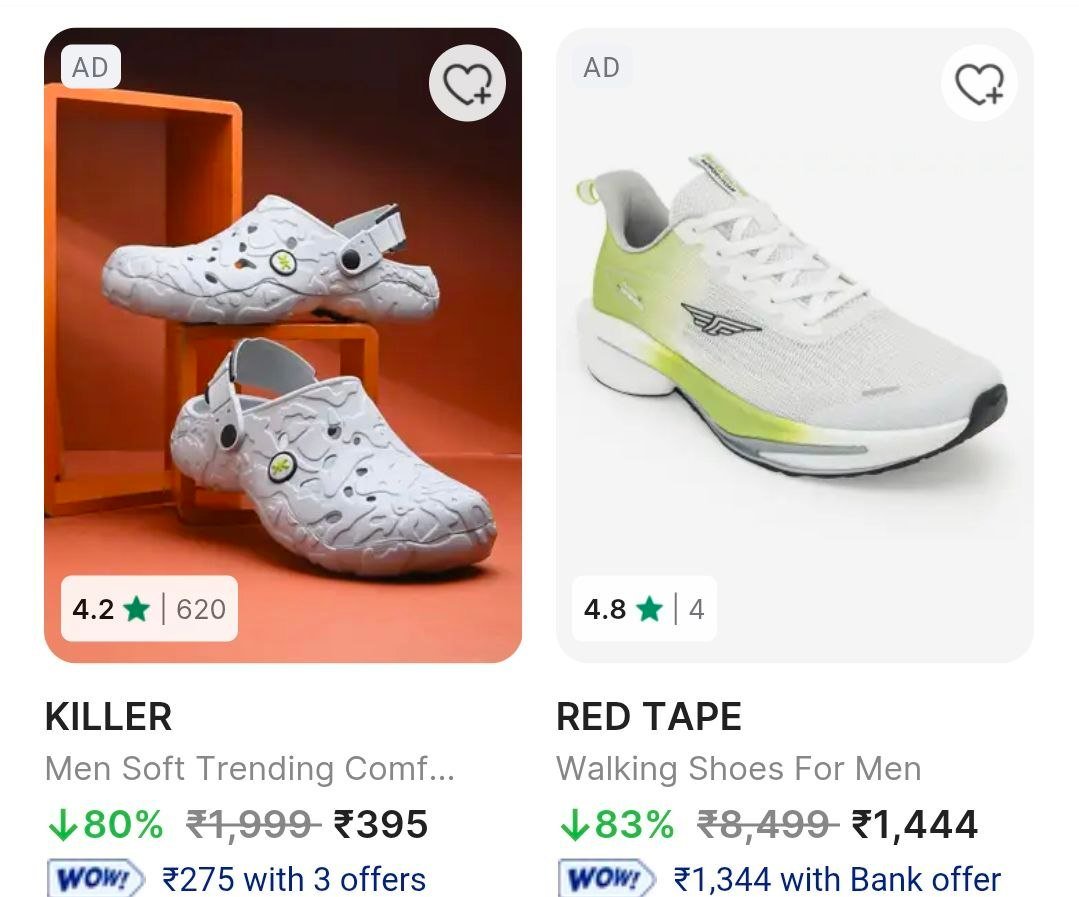
Task: Click the ₹395 discounted price
Action: pos(378,826)
